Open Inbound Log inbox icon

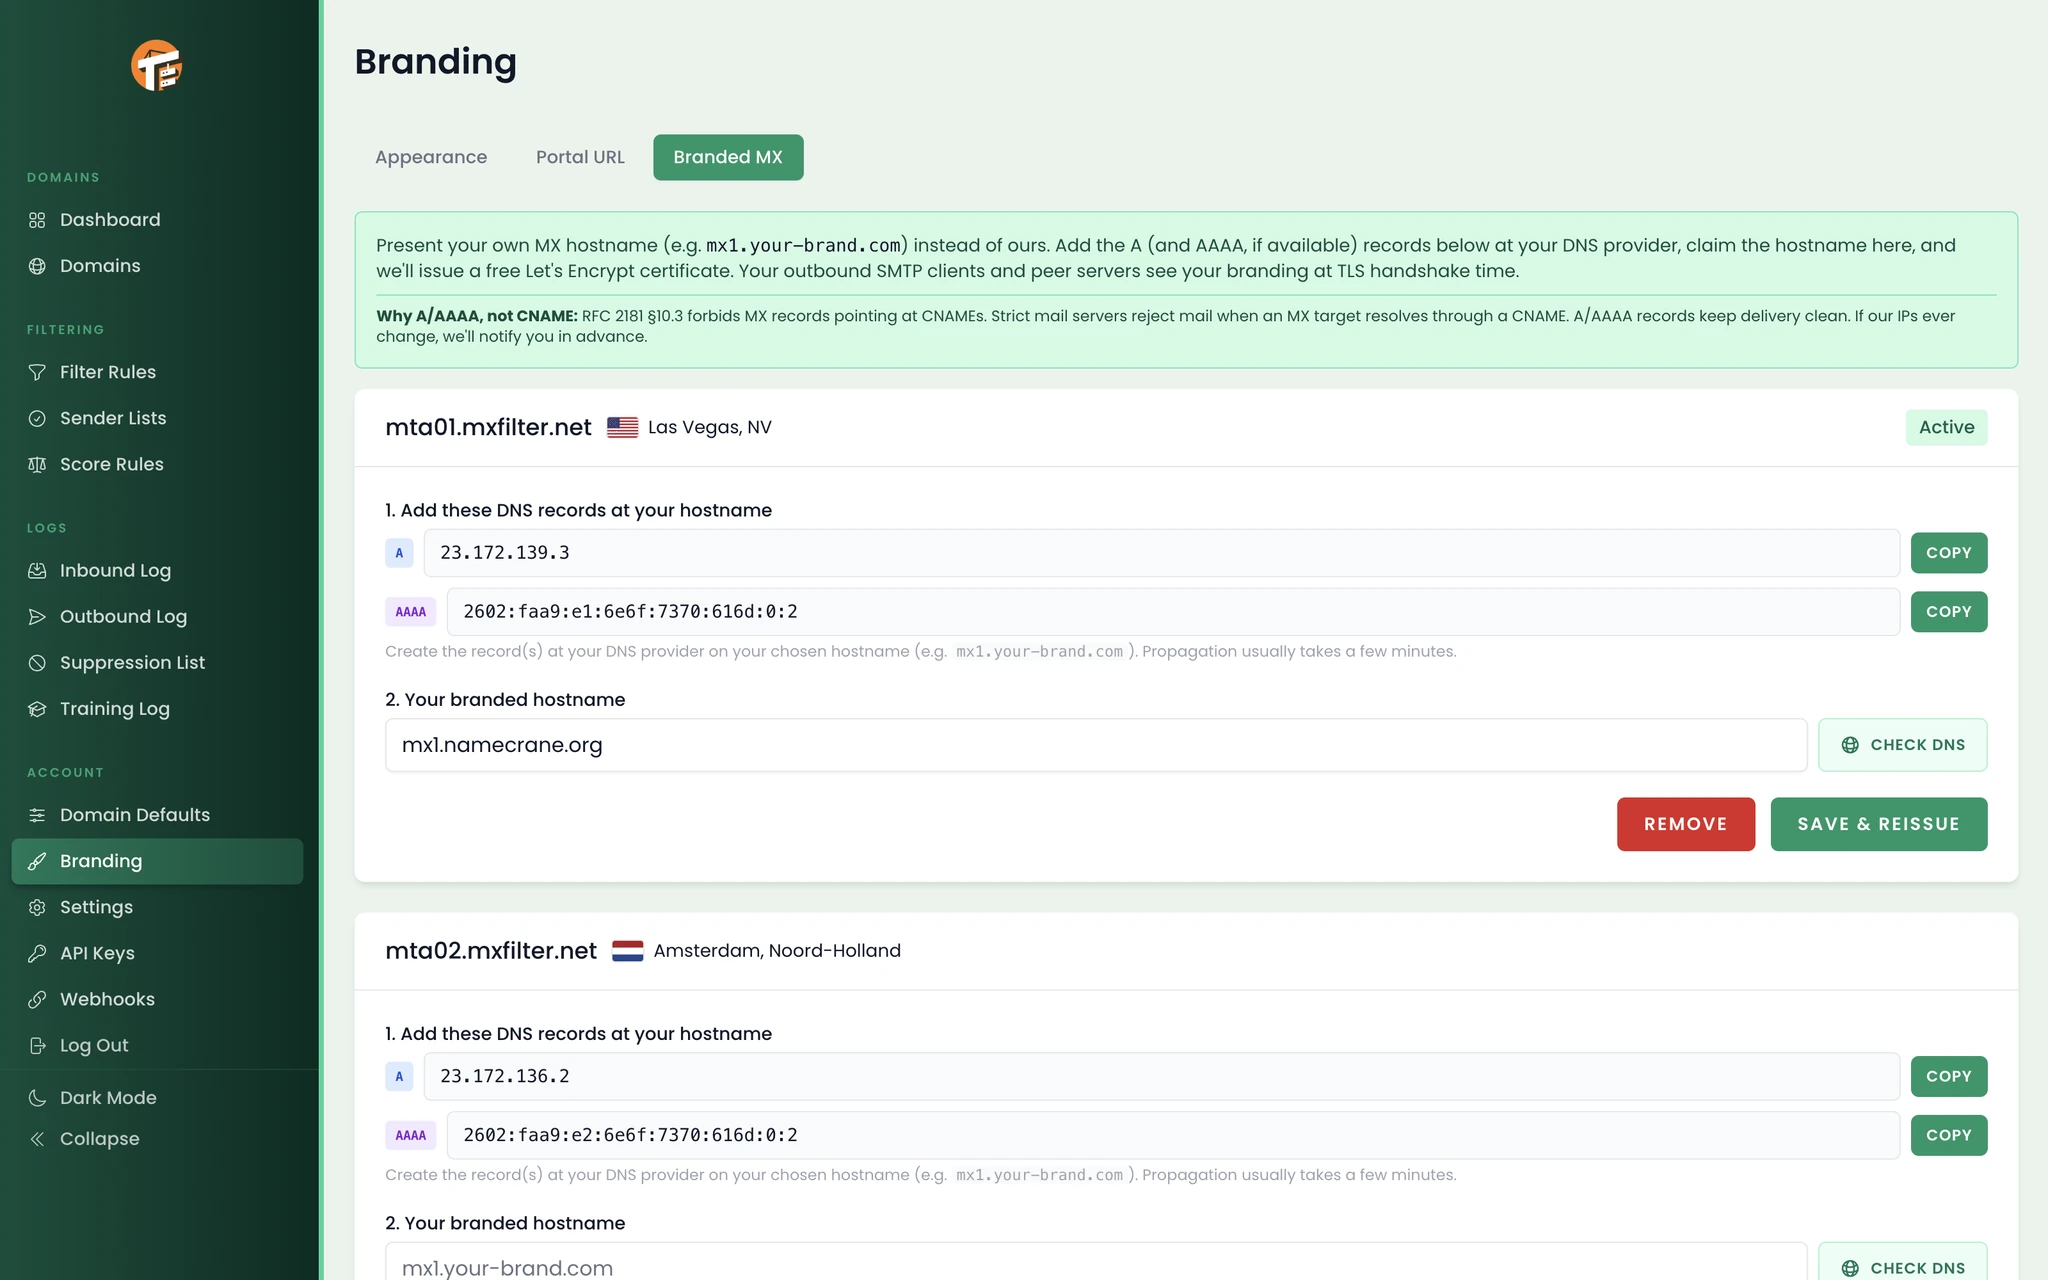click(x=37, y=570)
